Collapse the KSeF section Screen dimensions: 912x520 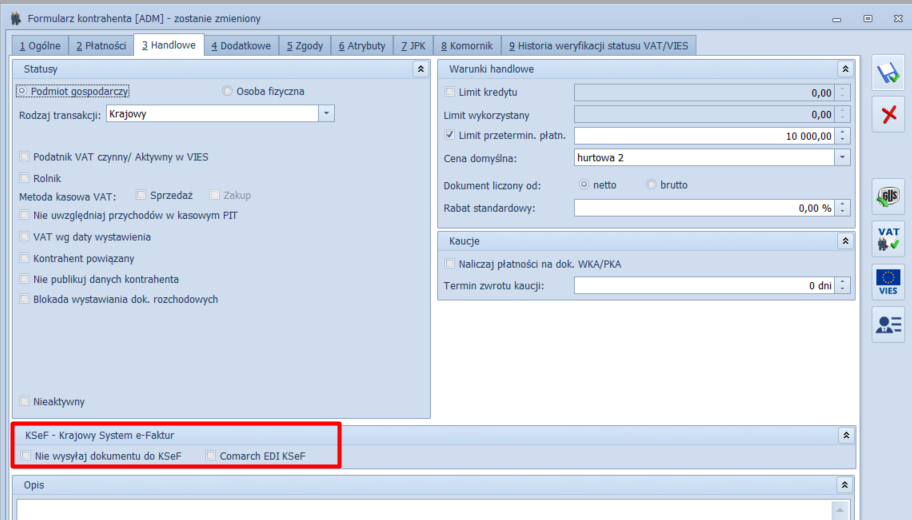tap(846, 435)
